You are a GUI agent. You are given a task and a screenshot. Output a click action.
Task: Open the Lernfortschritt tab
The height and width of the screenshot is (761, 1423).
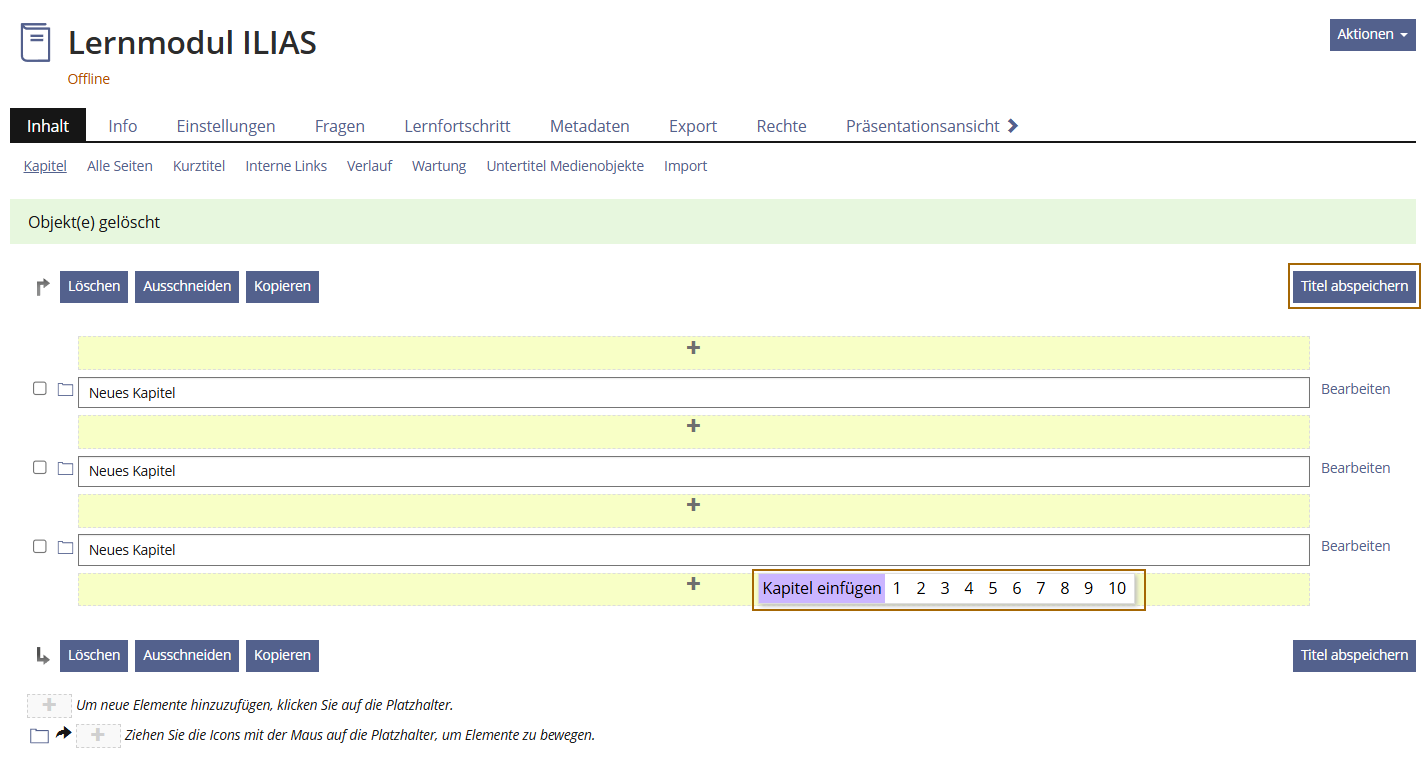point(457,126)
